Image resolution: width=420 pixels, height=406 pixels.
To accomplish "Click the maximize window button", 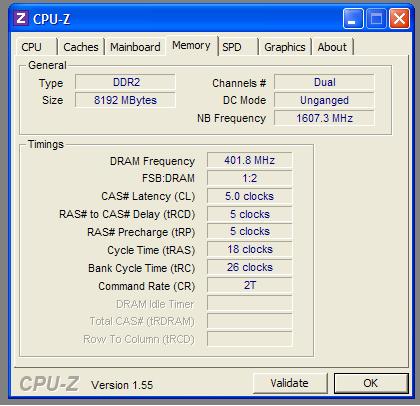I will pos(376,18).
